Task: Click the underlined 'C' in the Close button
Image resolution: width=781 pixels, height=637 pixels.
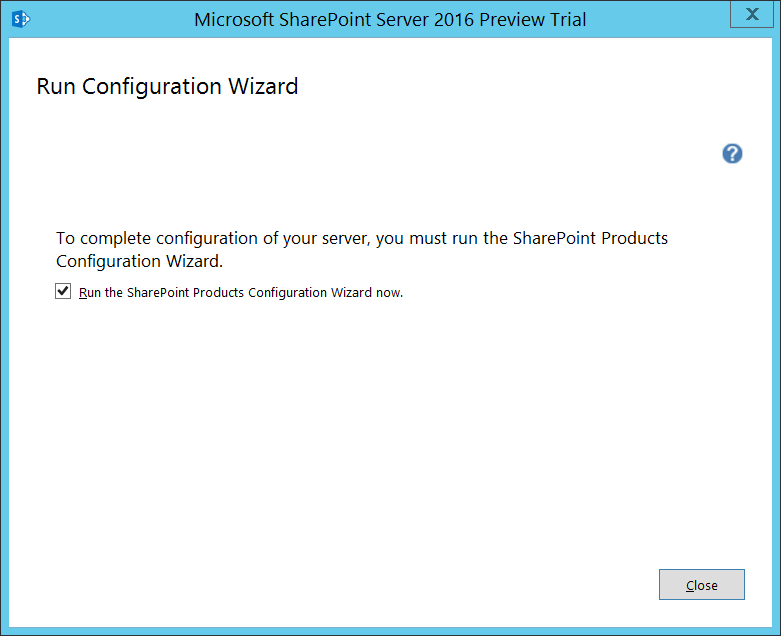Action: pos(689,586)
